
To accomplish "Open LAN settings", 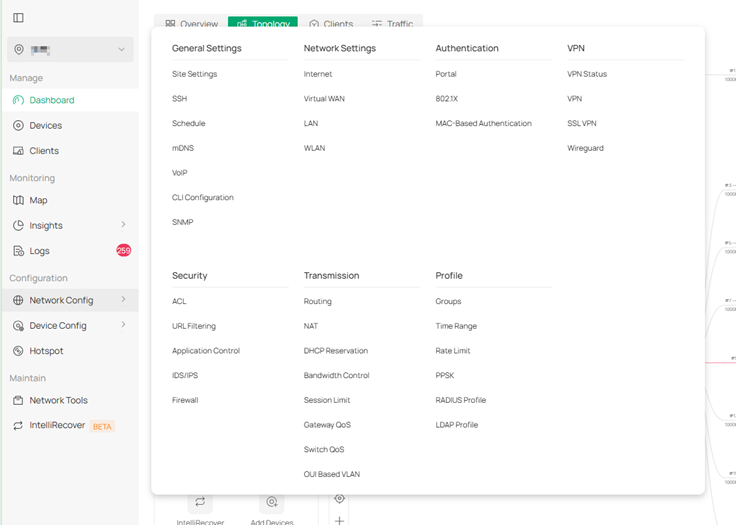I will coord(311,124).
